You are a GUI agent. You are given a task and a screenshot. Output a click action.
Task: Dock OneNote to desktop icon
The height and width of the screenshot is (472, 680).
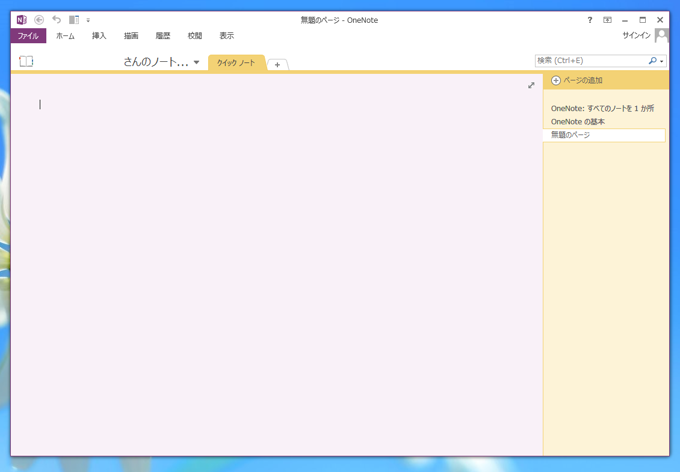tap(74, 20)
